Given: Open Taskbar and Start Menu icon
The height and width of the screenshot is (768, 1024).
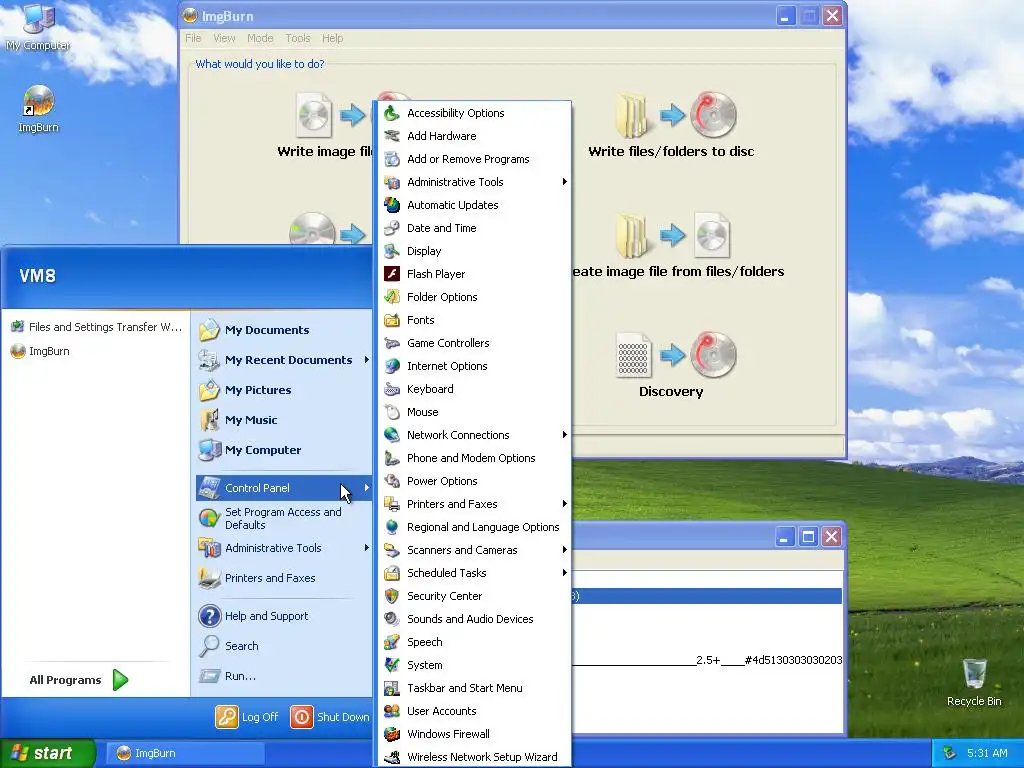Looking at the screenshot, I should tap(392, 688).
